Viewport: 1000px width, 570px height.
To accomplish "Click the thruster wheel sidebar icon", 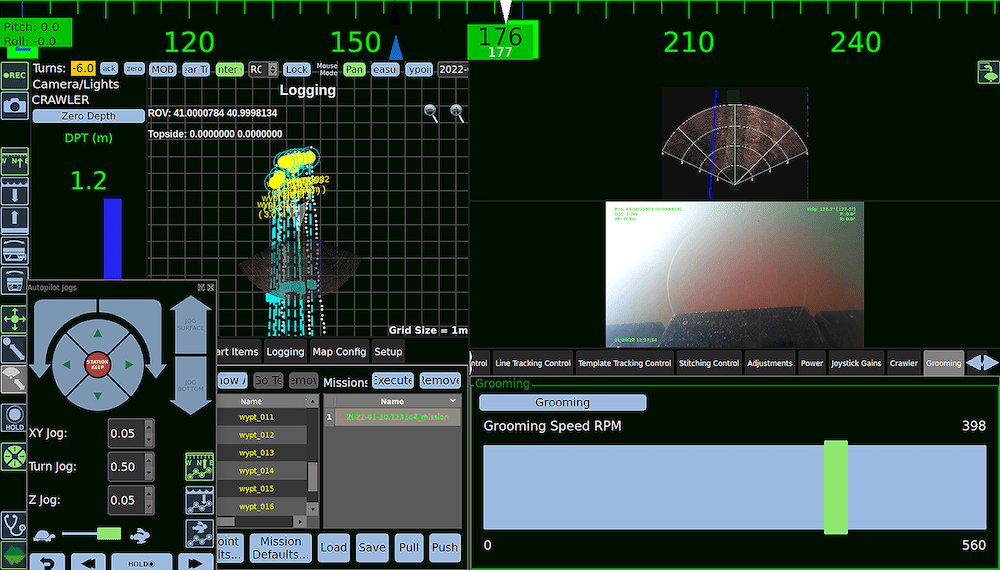I will click(14, 457).
